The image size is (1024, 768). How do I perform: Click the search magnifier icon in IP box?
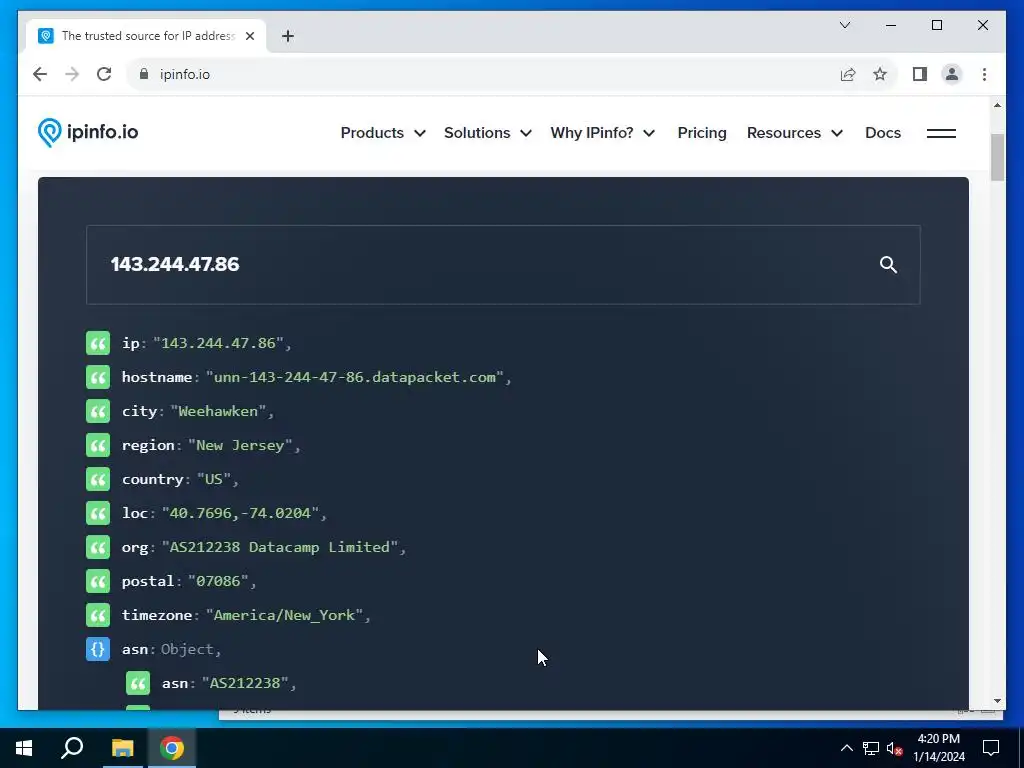888,264
